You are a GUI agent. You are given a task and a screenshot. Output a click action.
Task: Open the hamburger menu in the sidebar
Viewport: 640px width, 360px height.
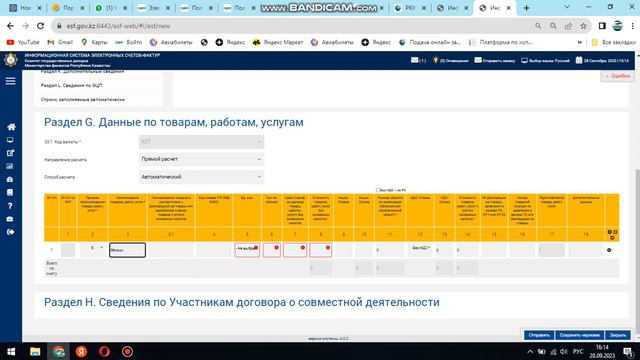pos(11,81)
